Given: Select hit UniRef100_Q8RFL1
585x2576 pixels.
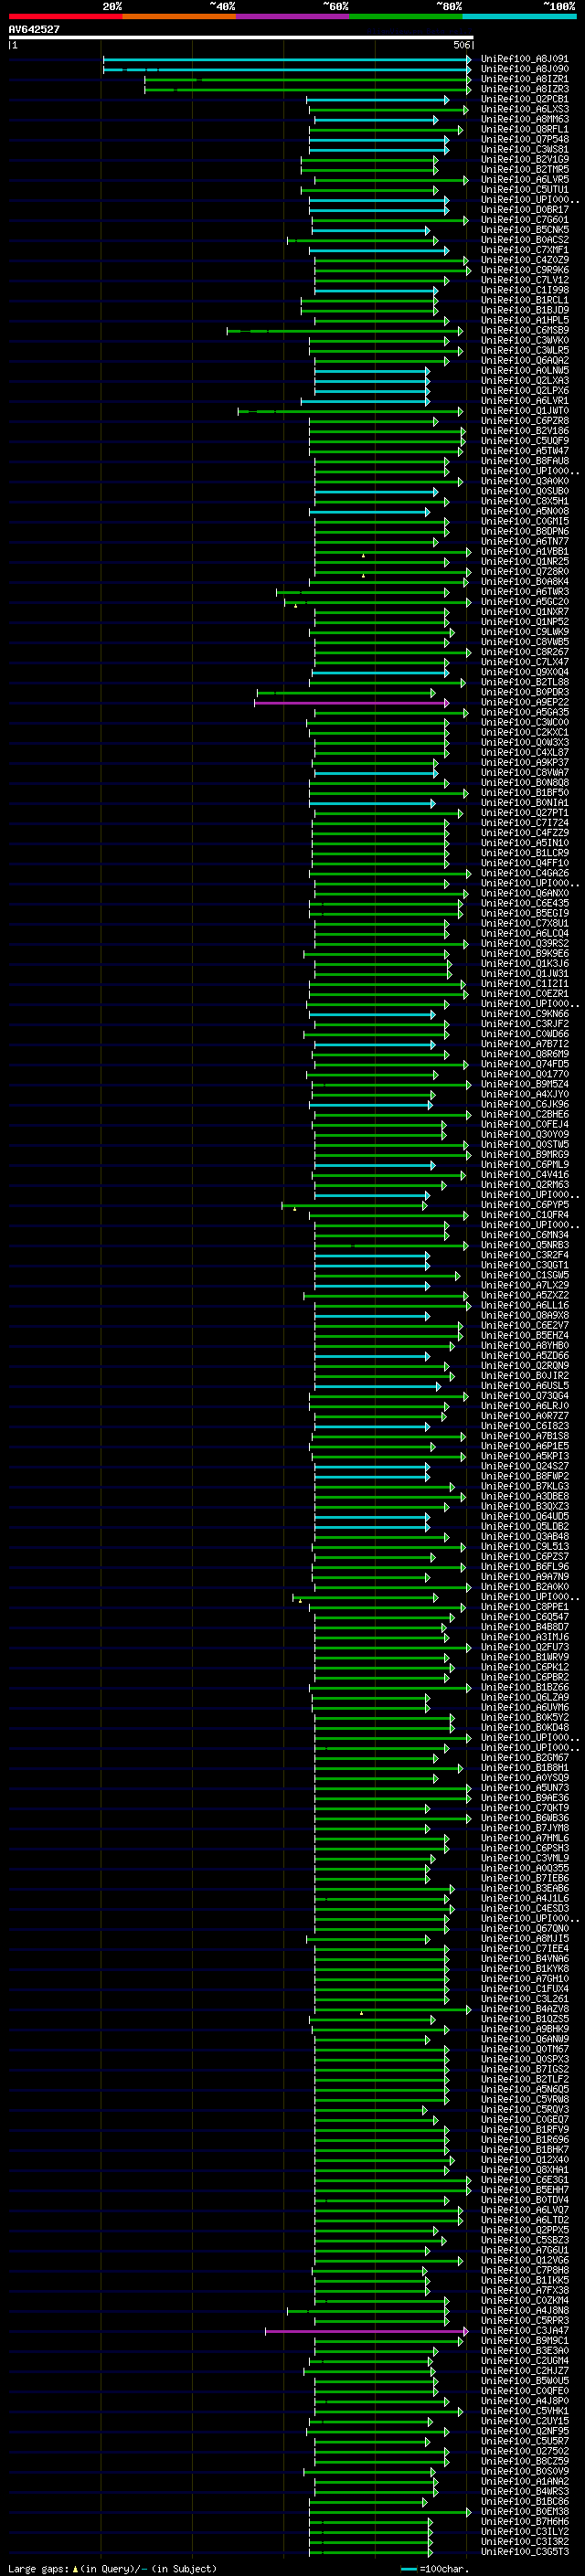Looking at the screenshot, I should coord(524,129).
